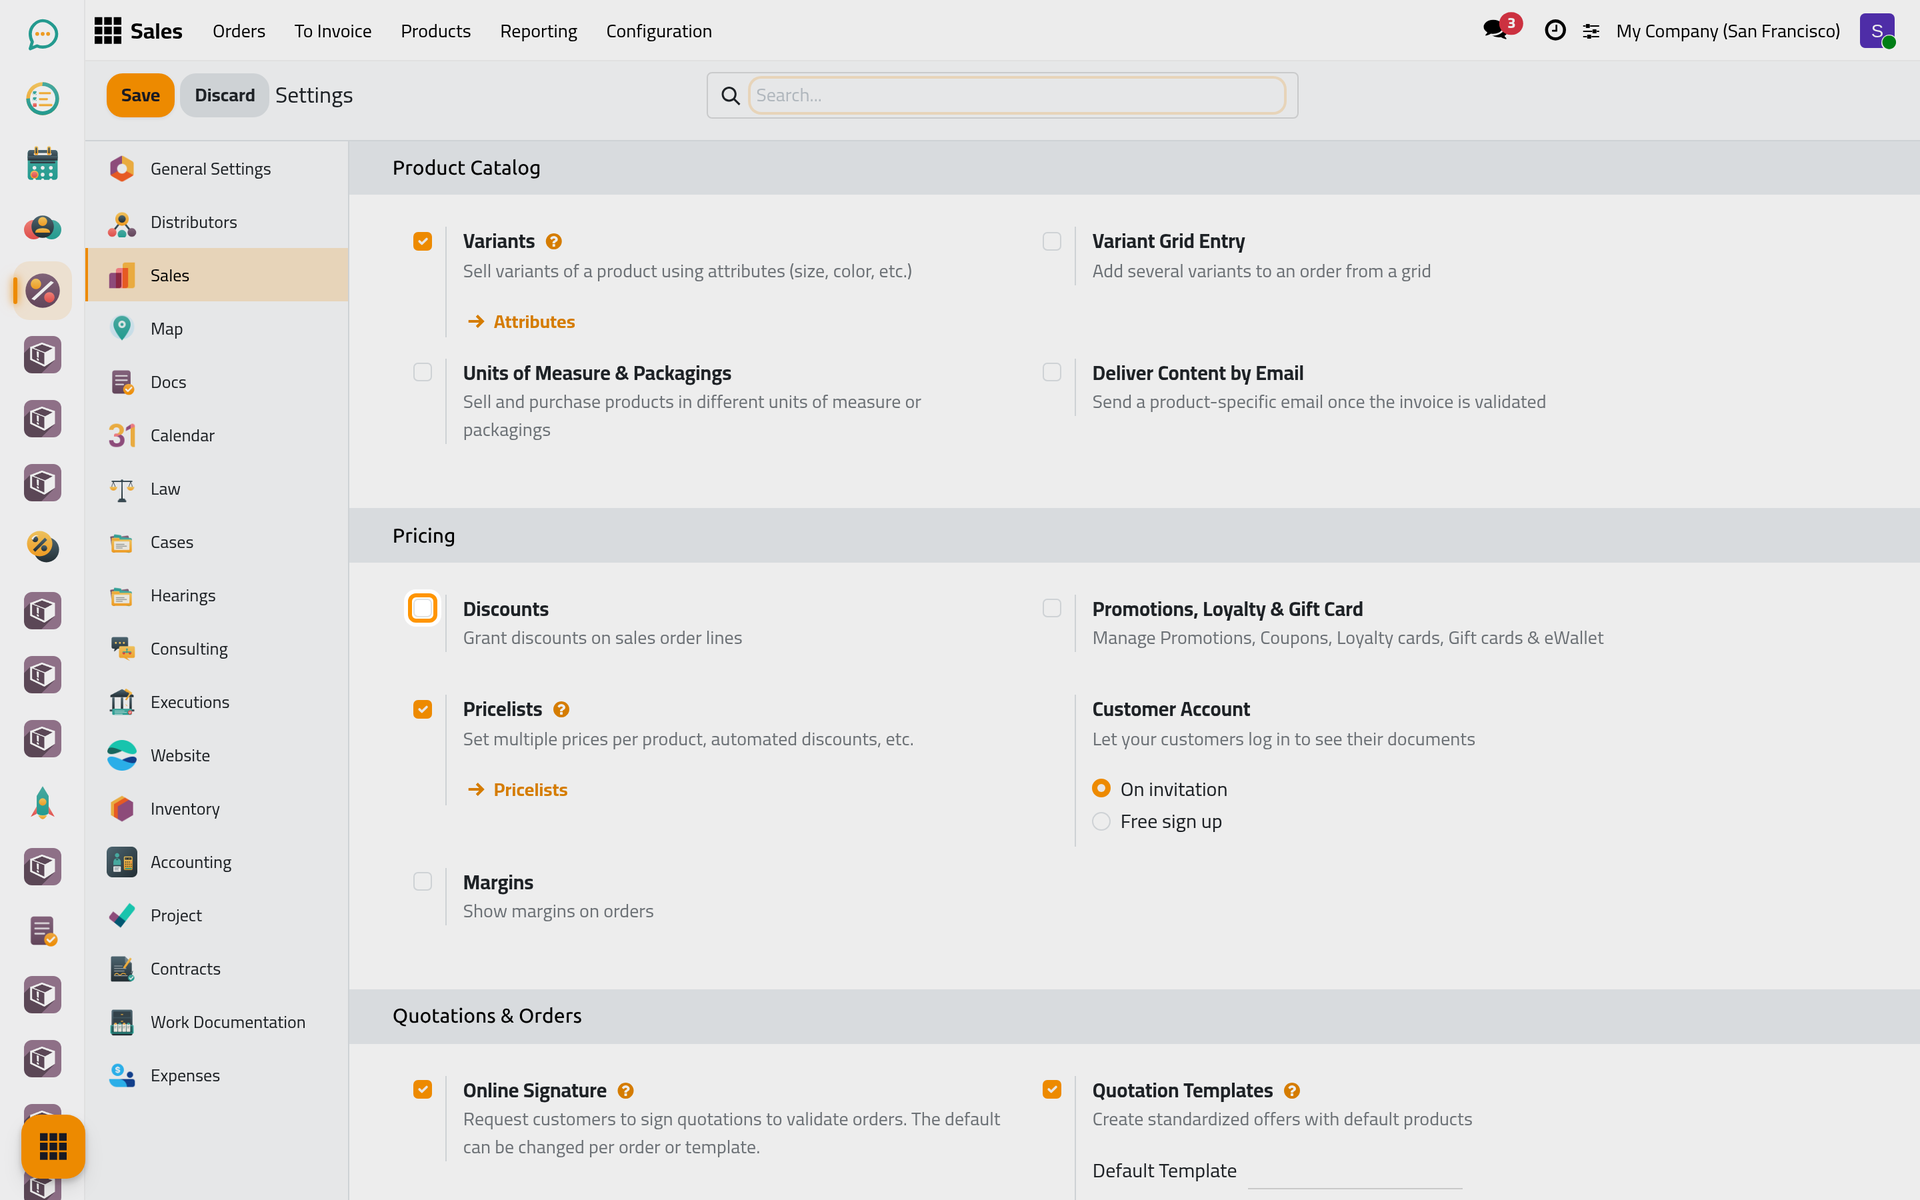Screen dimensions: 1920x1200
Task: Open the debug sliders icon in top bar
Action: coord(1591,31)
